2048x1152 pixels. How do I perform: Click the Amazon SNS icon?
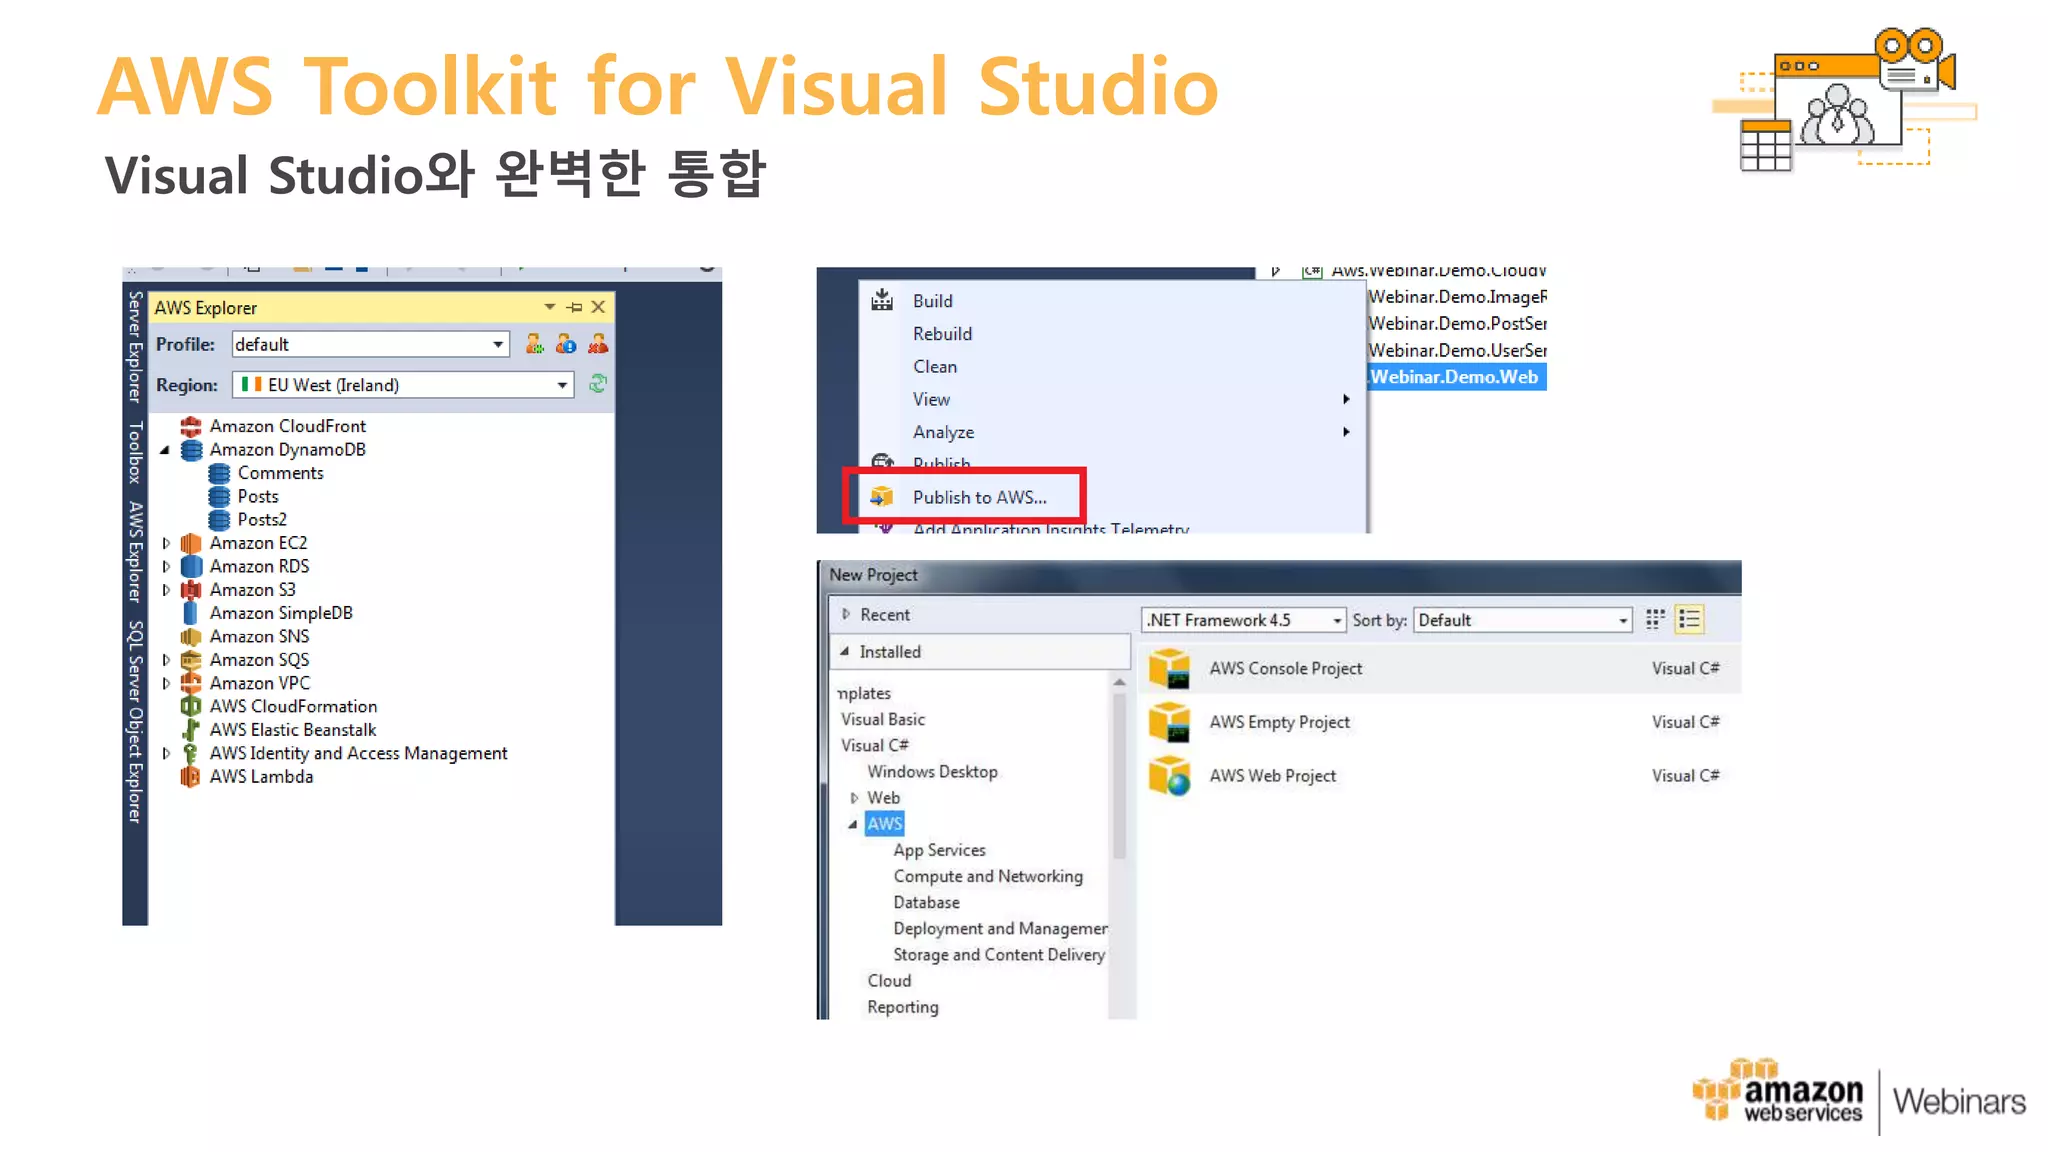point(191,637)
